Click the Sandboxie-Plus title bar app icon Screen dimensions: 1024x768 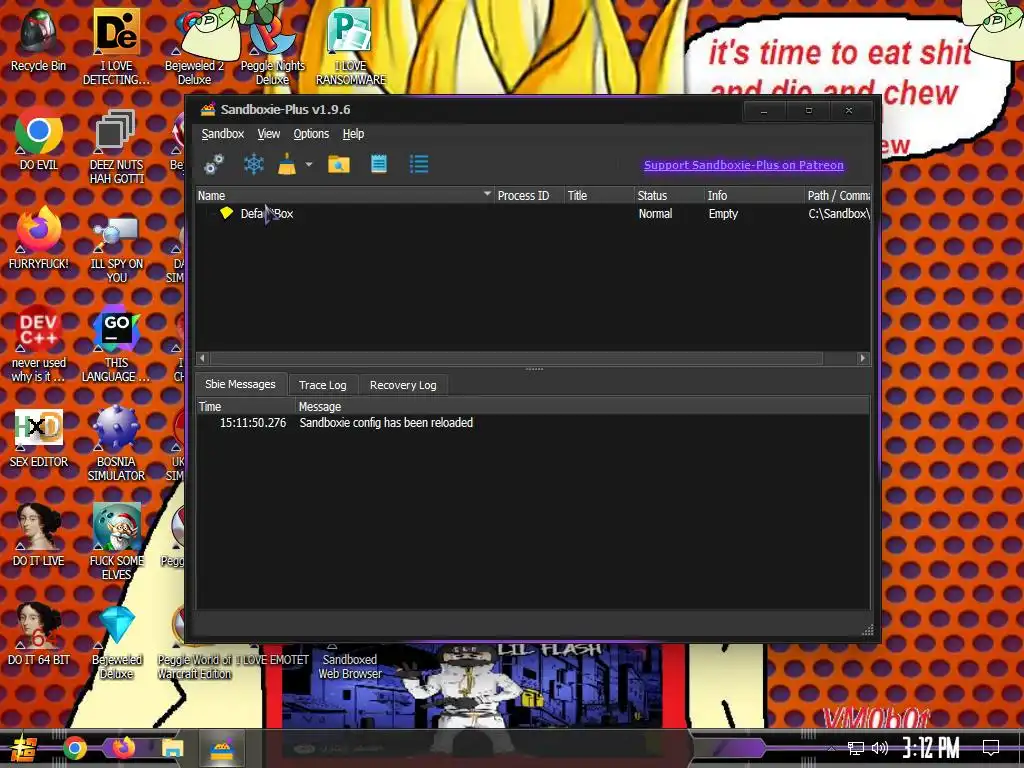click(x=208, y=109)
